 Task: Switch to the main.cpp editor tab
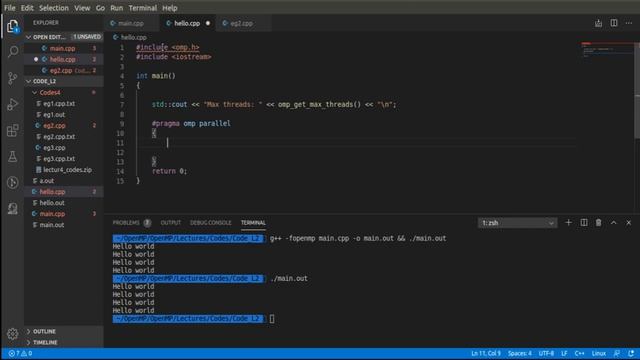131,23
